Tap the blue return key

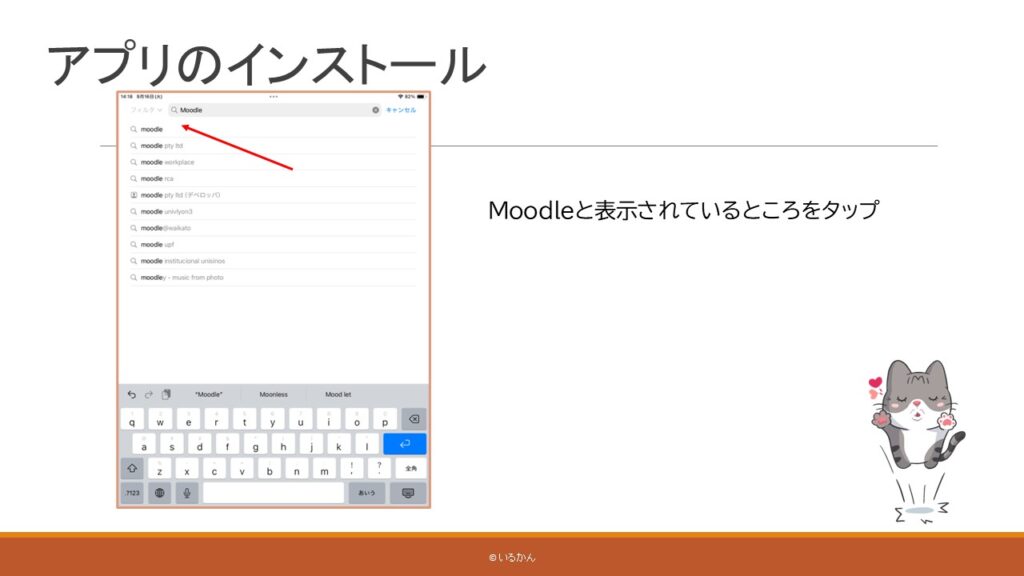pos(404,444)
